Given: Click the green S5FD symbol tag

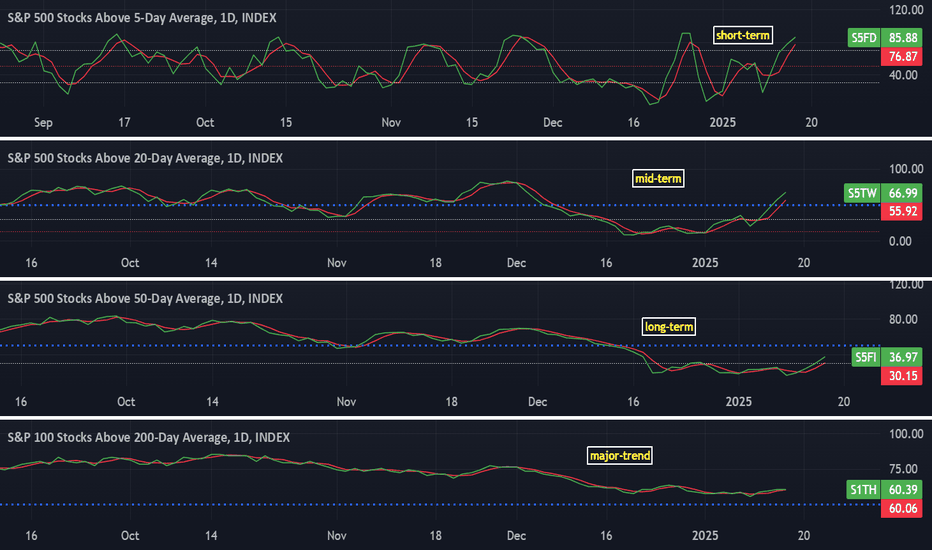Looking at the screenshot, I should point(864,38).
